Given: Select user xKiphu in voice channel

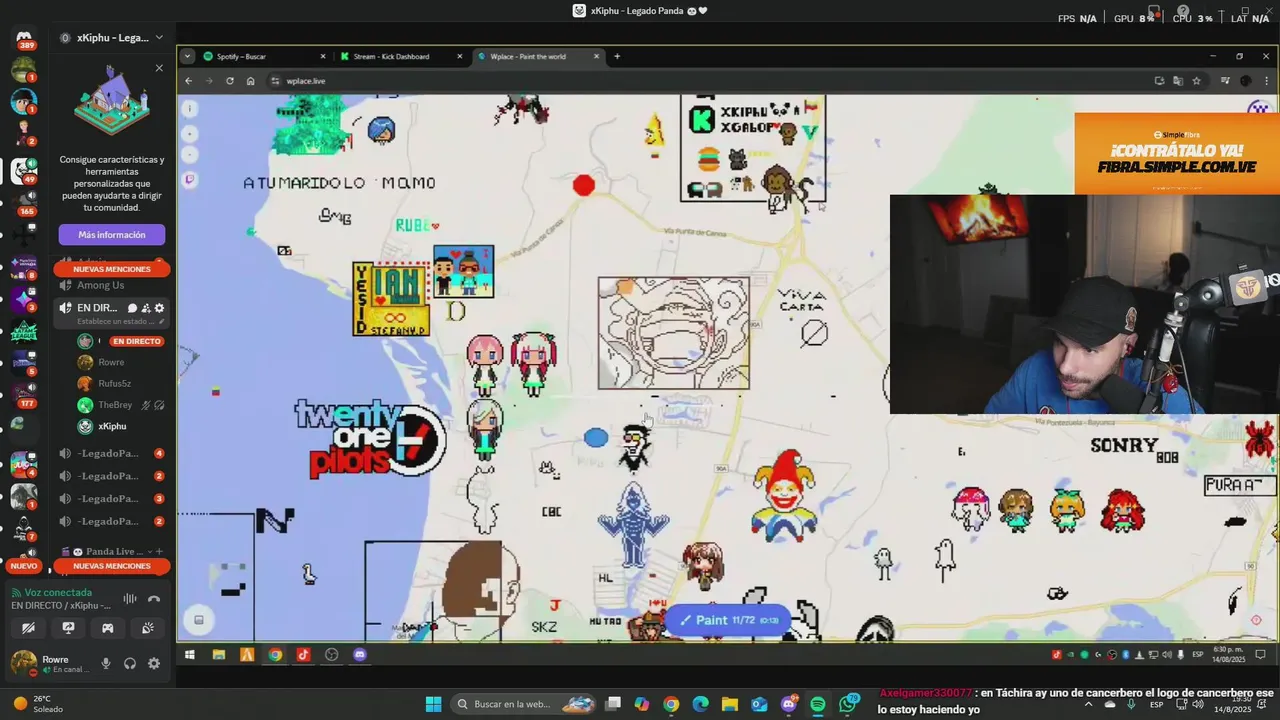Looking at the screenshot, I should click(x=112, y=426).
